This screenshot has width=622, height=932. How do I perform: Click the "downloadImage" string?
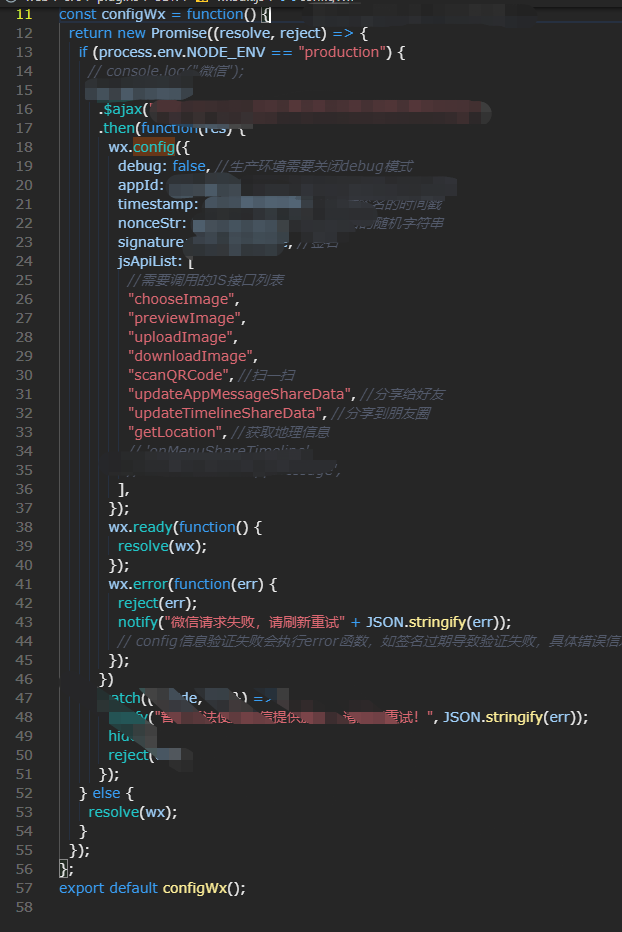point(190,357)
